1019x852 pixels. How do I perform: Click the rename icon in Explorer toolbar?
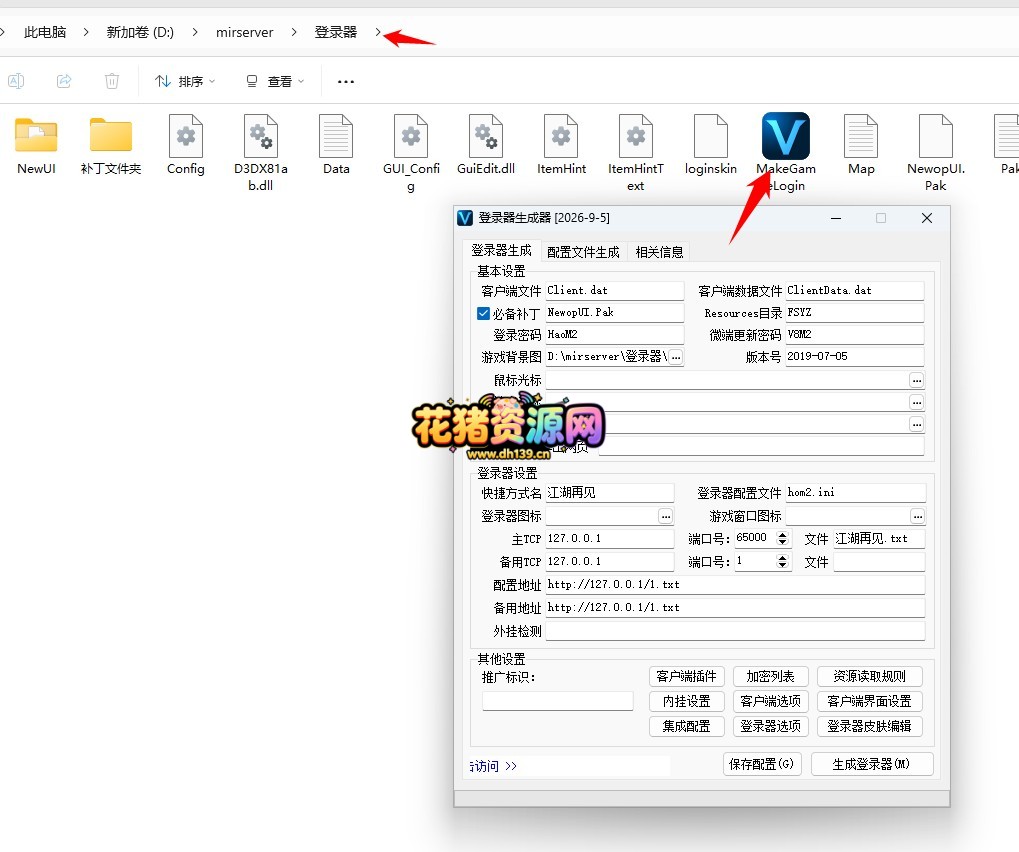pos(16,81)
